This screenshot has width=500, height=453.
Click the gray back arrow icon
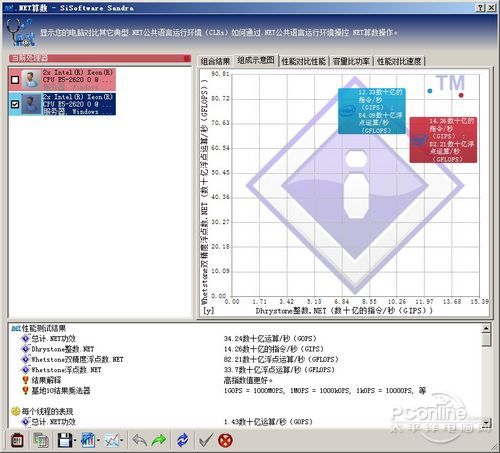pyautogui.click(x=139, y=440)
